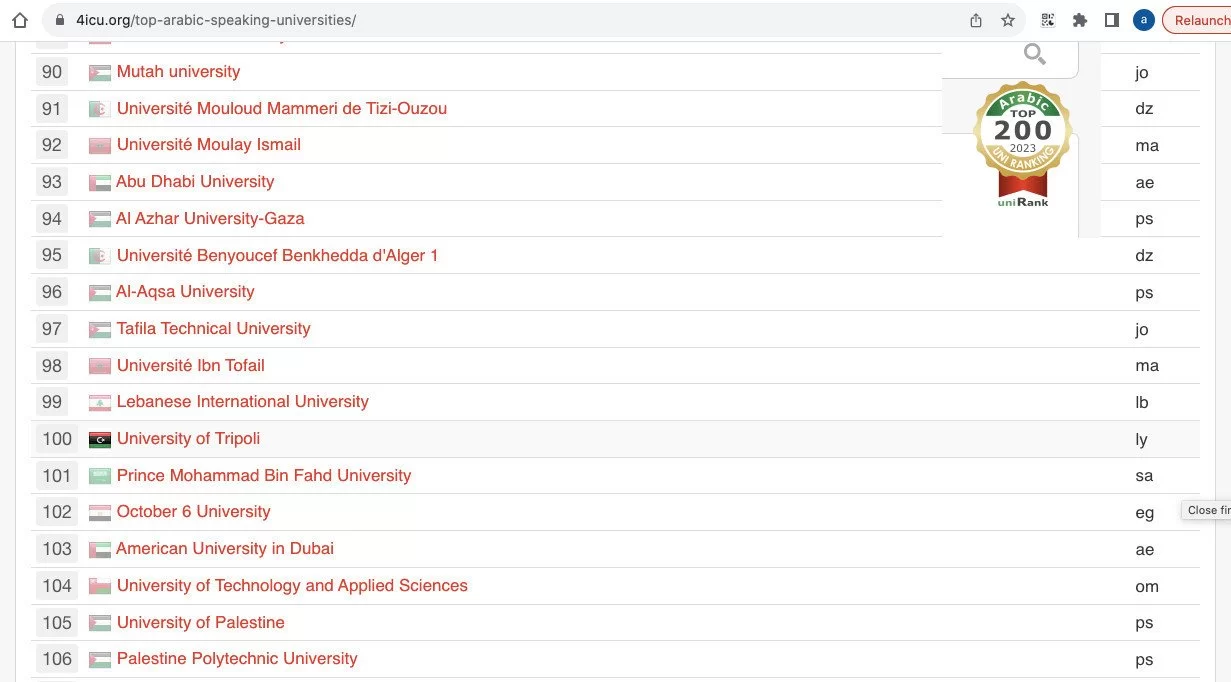The height and width of the screenshot is (682, 1231).
Task: Click the Libya flag beside University of Tripoli
Action: (100, 440)
